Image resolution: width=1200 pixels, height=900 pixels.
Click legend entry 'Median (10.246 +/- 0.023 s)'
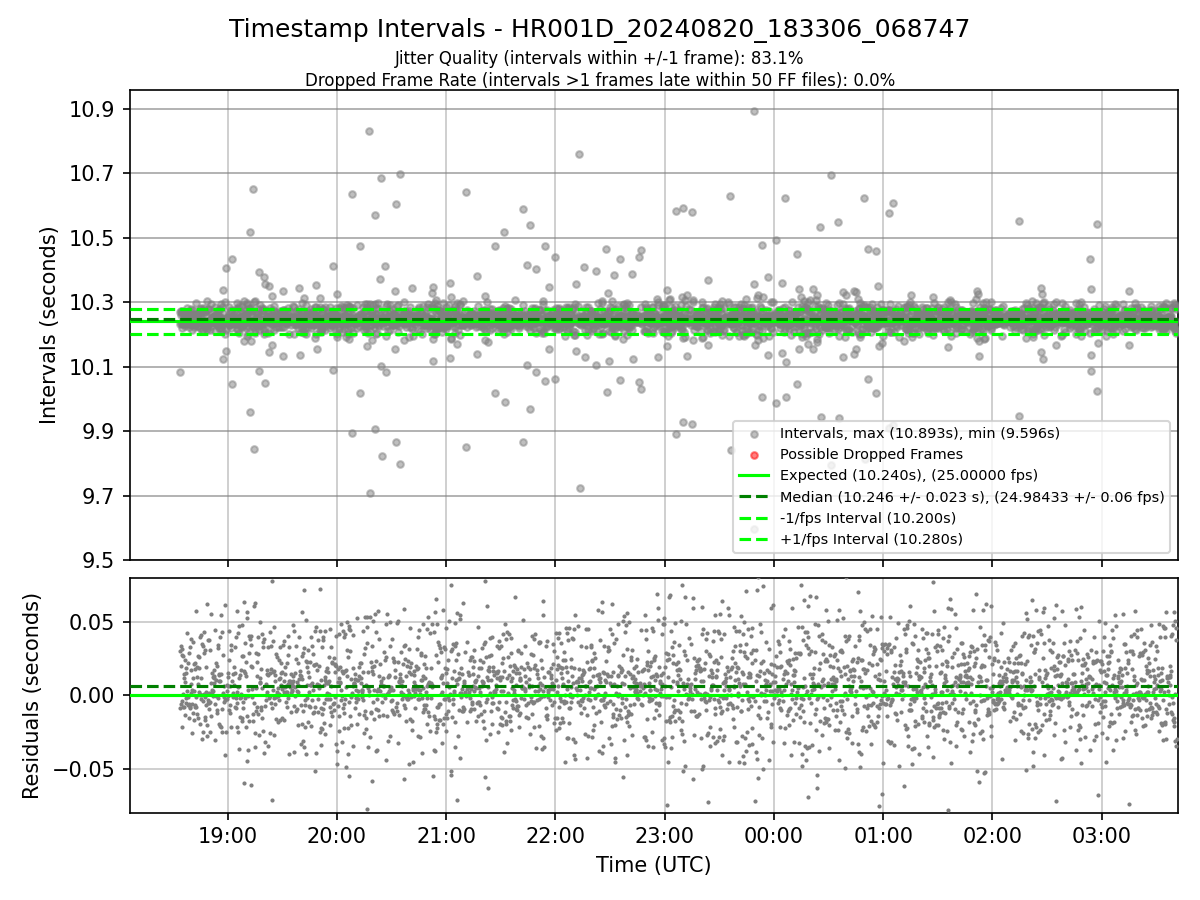pyautogui.click(x=972, y=497)
